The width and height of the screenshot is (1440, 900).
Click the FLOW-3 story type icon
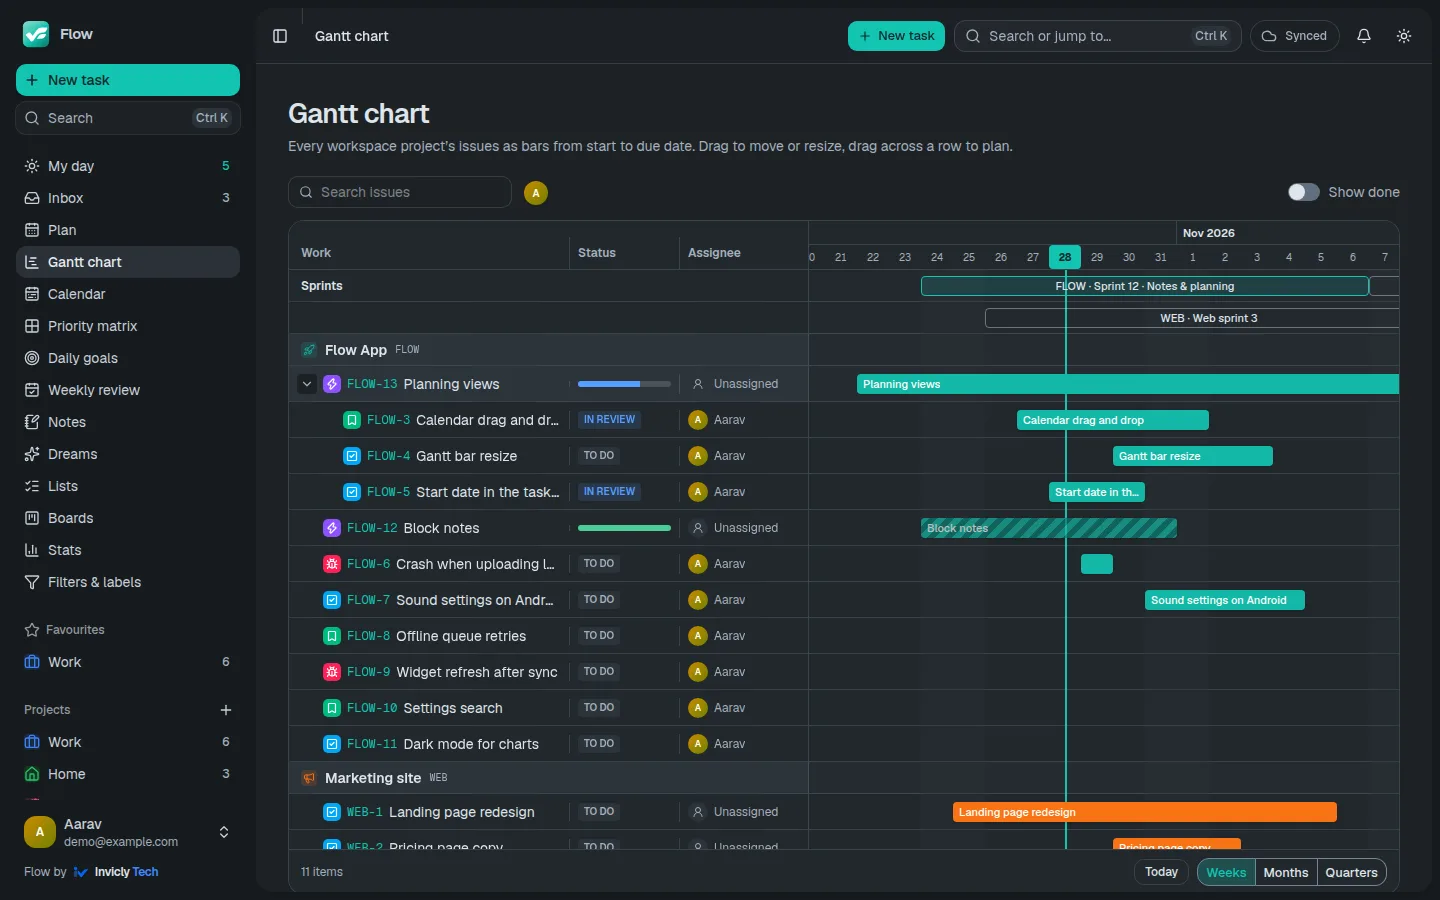click(352, 420)
